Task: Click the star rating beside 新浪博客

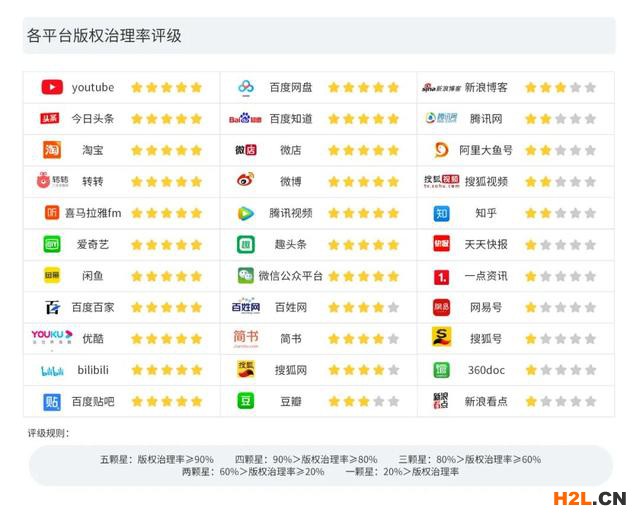Action: click(561, 88)
